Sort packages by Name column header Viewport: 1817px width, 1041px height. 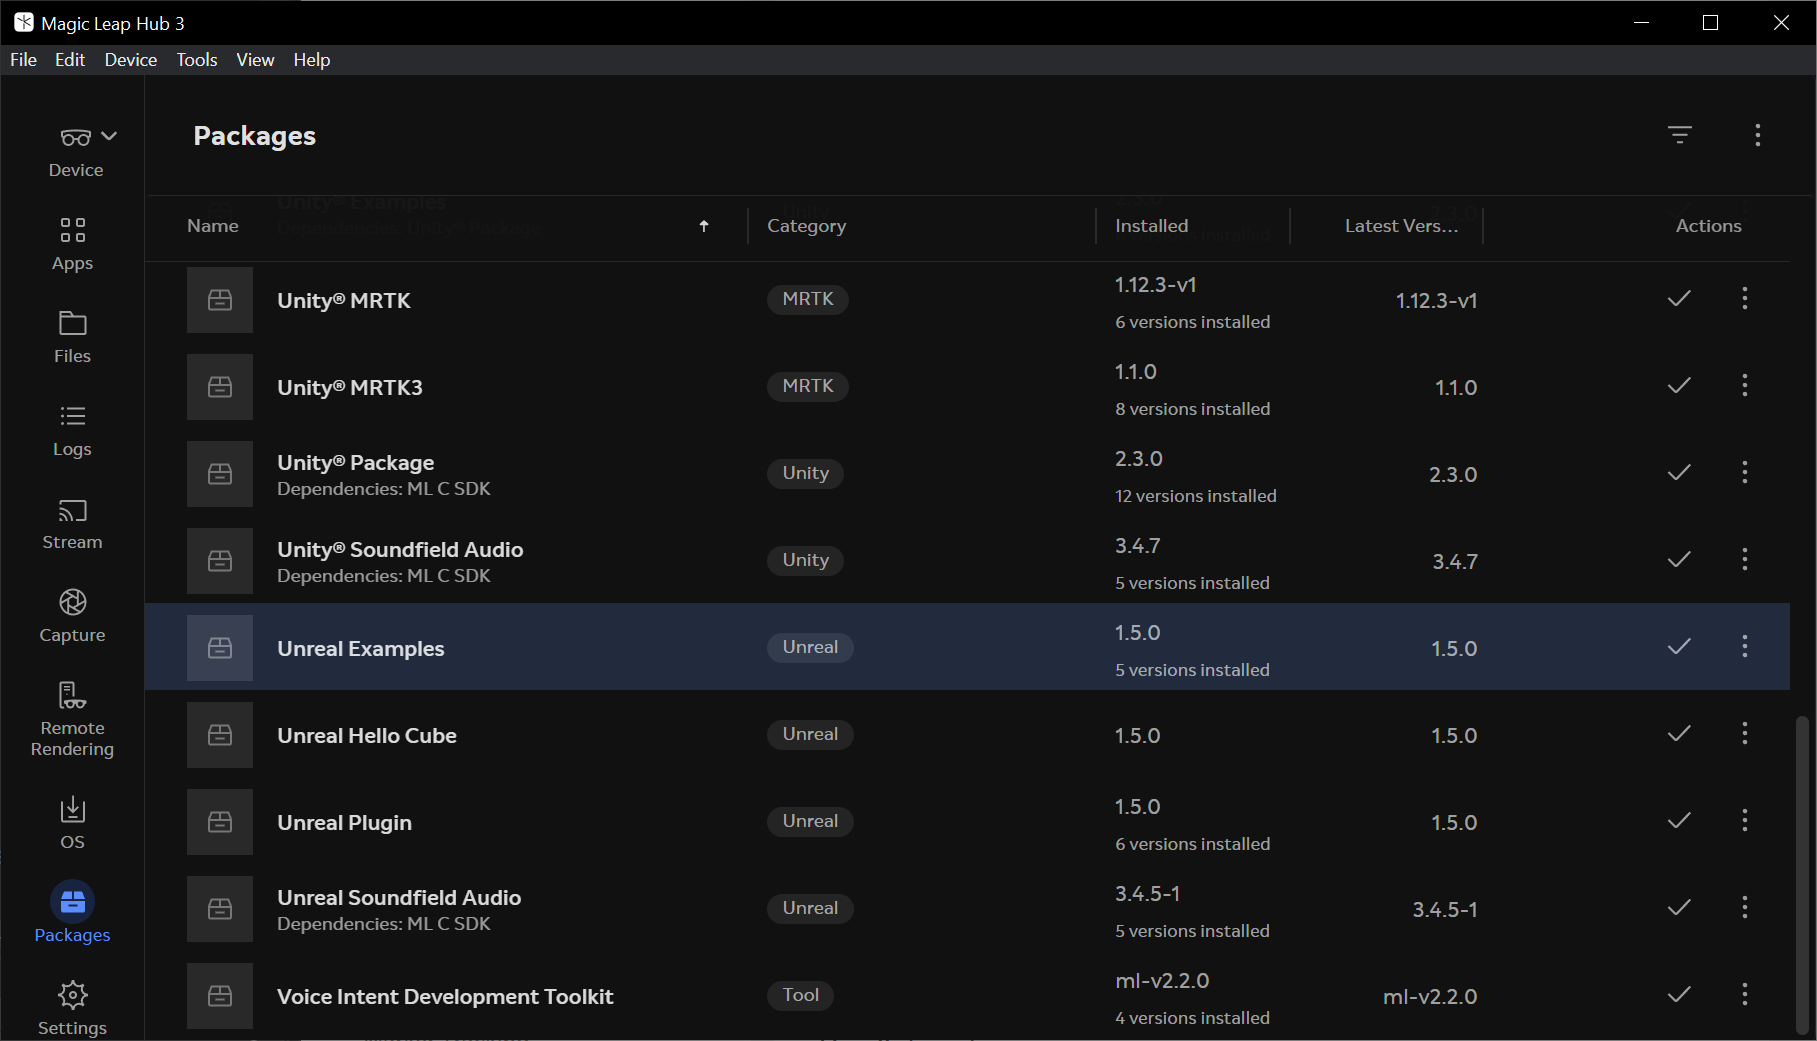click(x=213, y=226)
